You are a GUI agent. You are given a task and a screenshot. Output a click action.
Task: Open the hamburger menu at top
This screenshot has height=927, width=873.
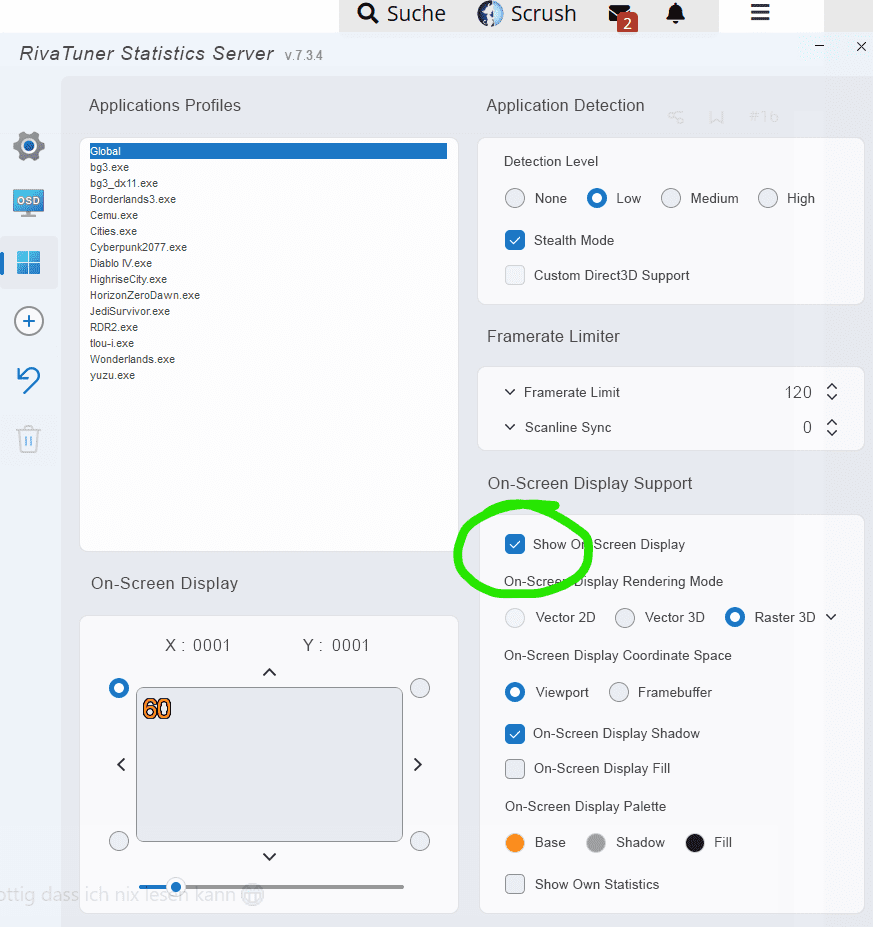[x=760, y=13]
